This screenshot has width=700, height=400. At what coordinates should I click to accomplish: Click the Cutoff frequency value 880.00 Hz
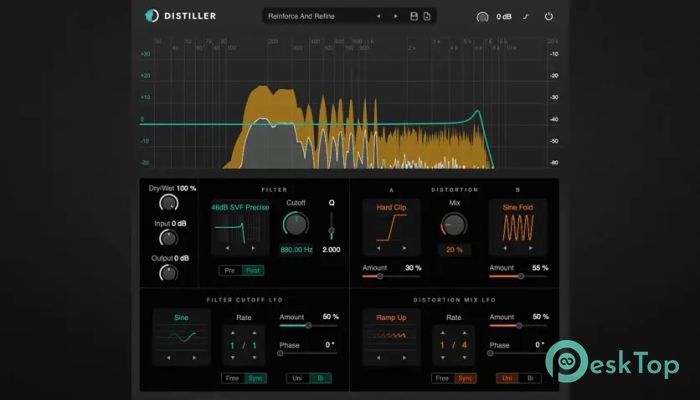pos(296,249)
